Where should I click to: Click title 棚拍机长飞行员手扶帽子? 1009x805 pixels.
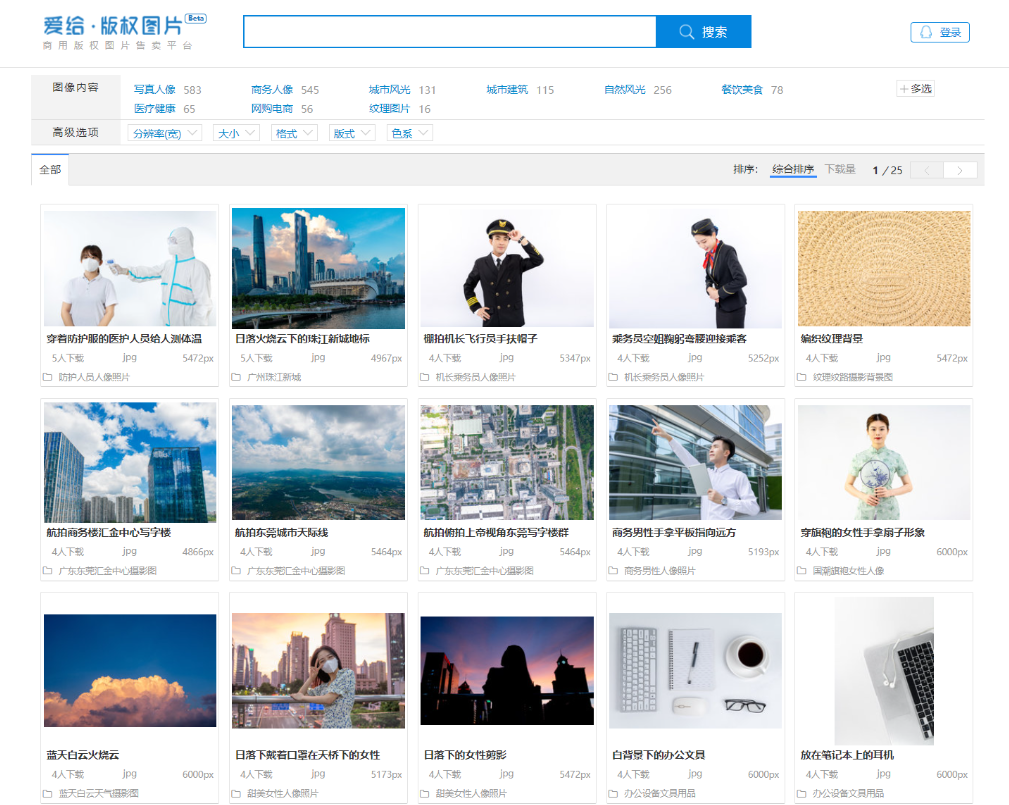[x=480, y=338]
